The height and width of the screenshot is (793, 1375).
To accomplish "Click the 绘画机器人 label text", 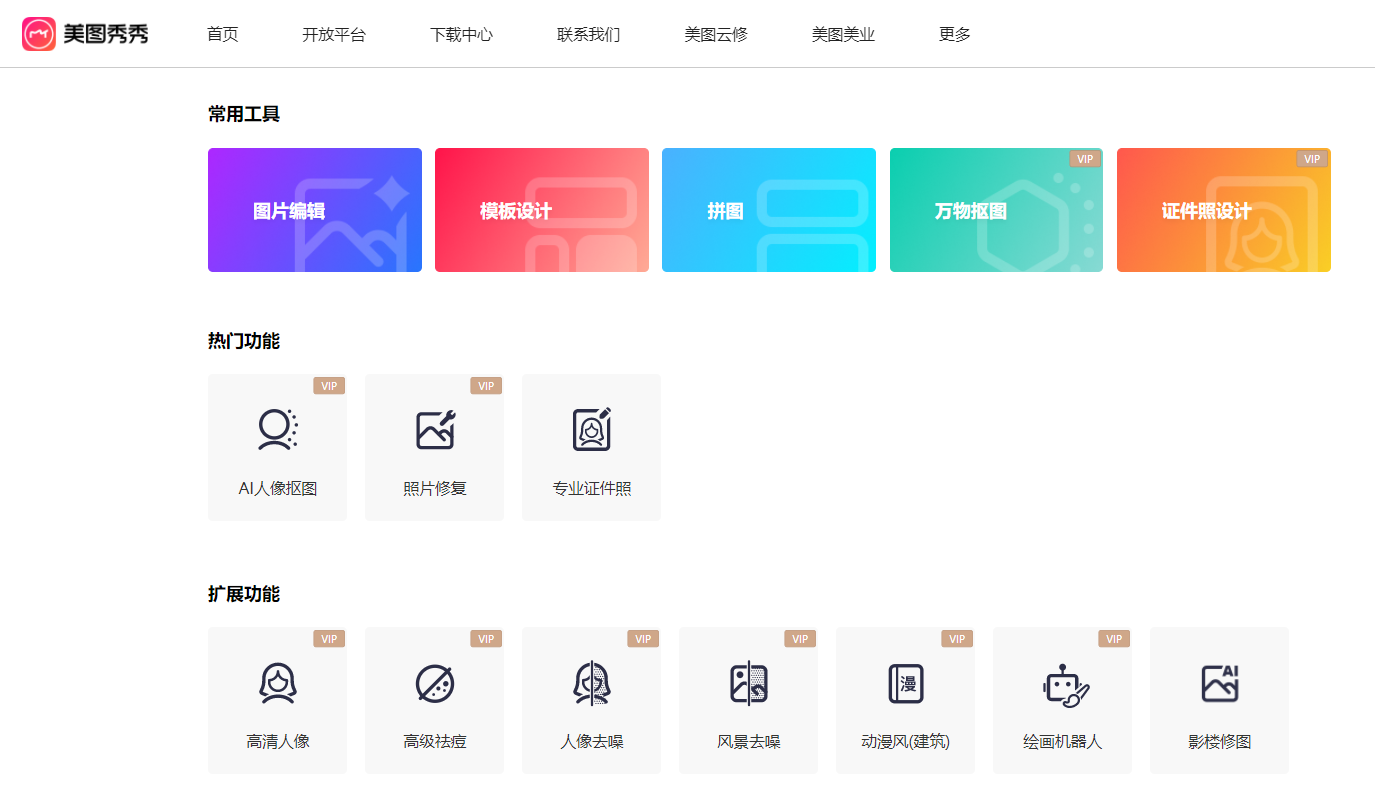I will click(1063, 742).
